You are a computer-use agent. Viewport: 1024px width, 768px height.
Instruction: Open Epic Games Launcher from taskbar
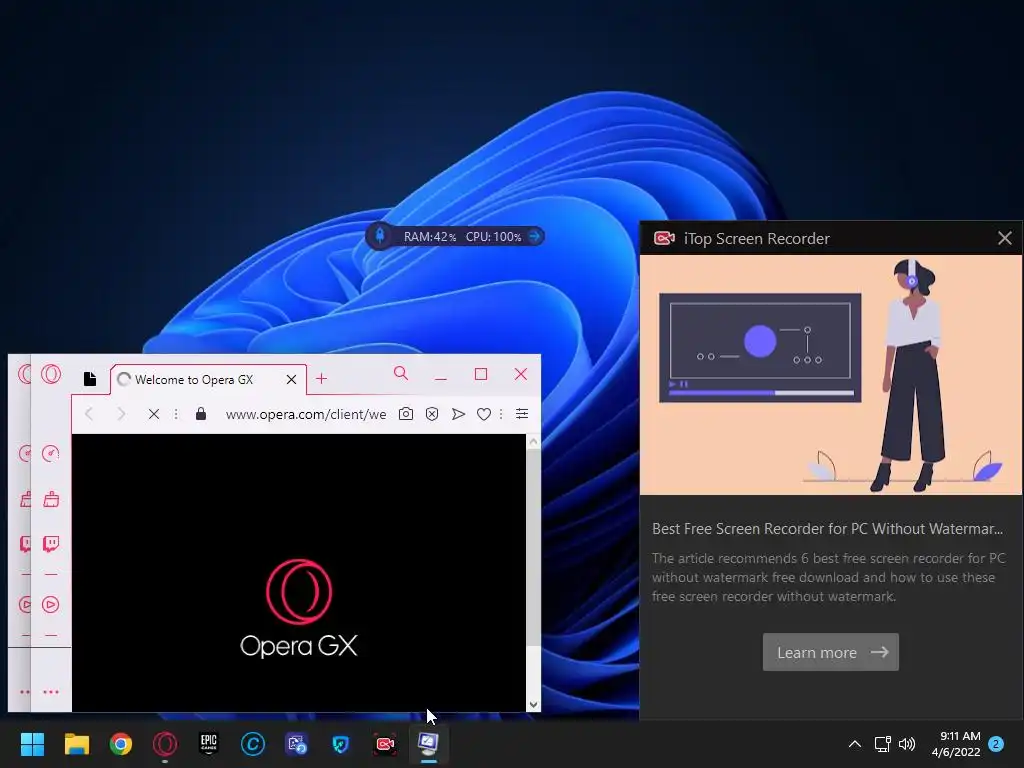pos(209,744)
